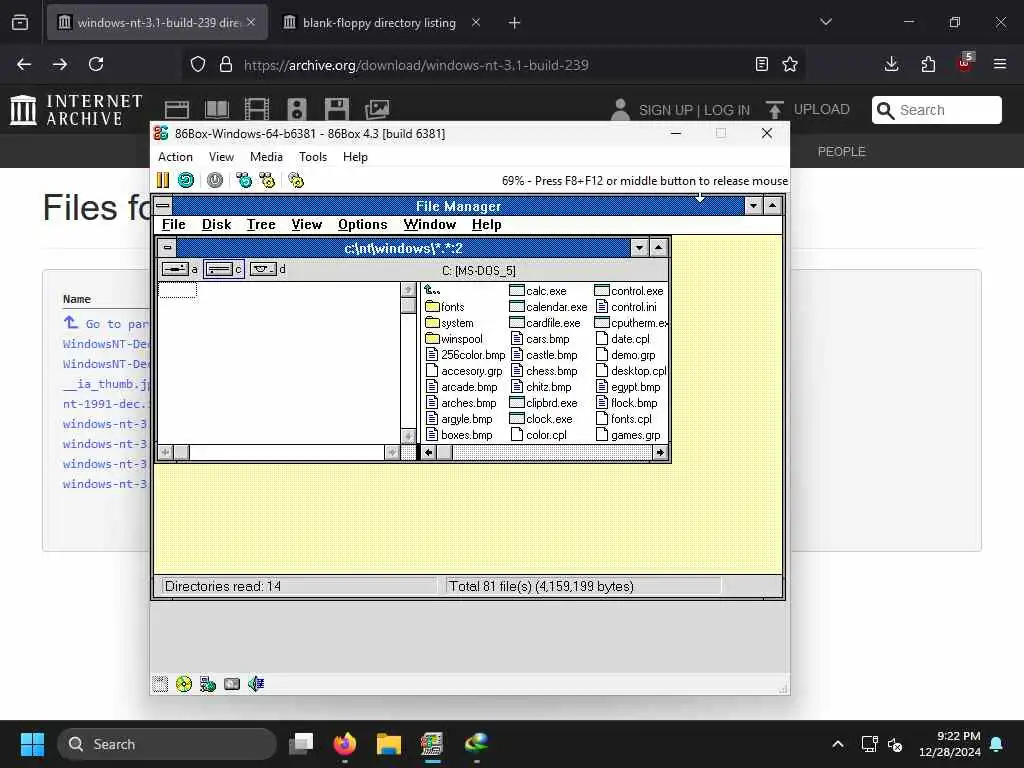
Task: Send Ctrl+Alt+Esc using the second yellow keyboard icon
Action: (267, 180)
